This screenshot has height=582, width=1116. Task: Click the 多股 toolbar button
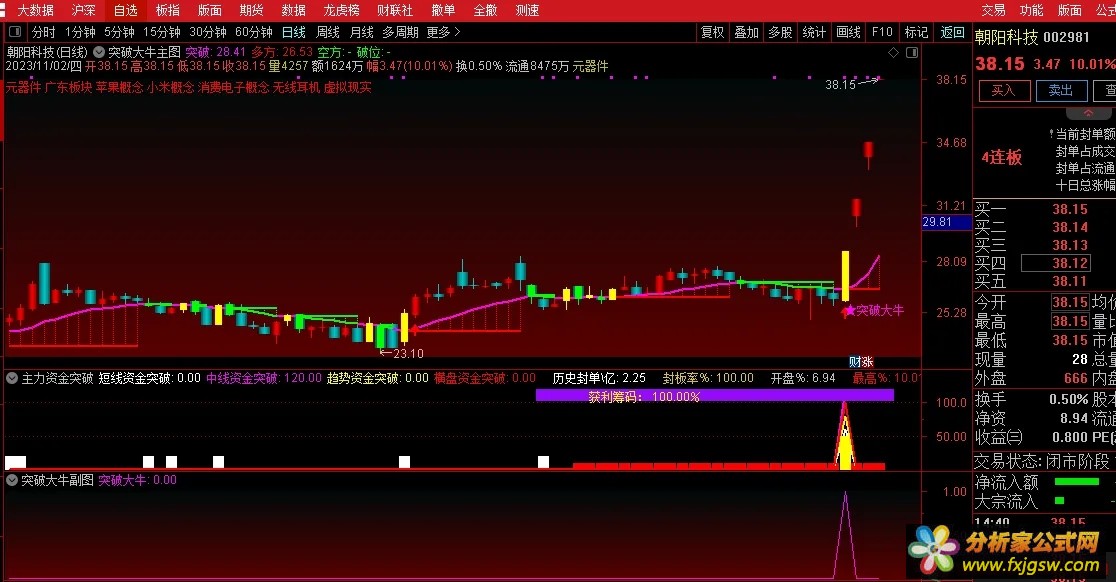pos(780,32)
